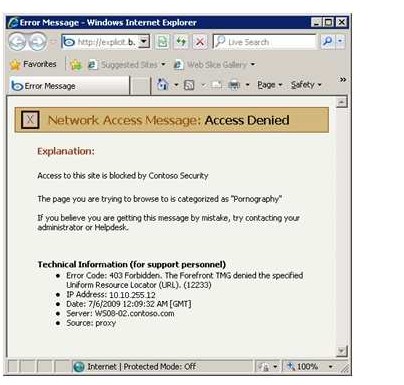This screenshot has width=404, height=385.
Task: Click the Internet Explorer title bar icon
Action: (x=13, y=22)
